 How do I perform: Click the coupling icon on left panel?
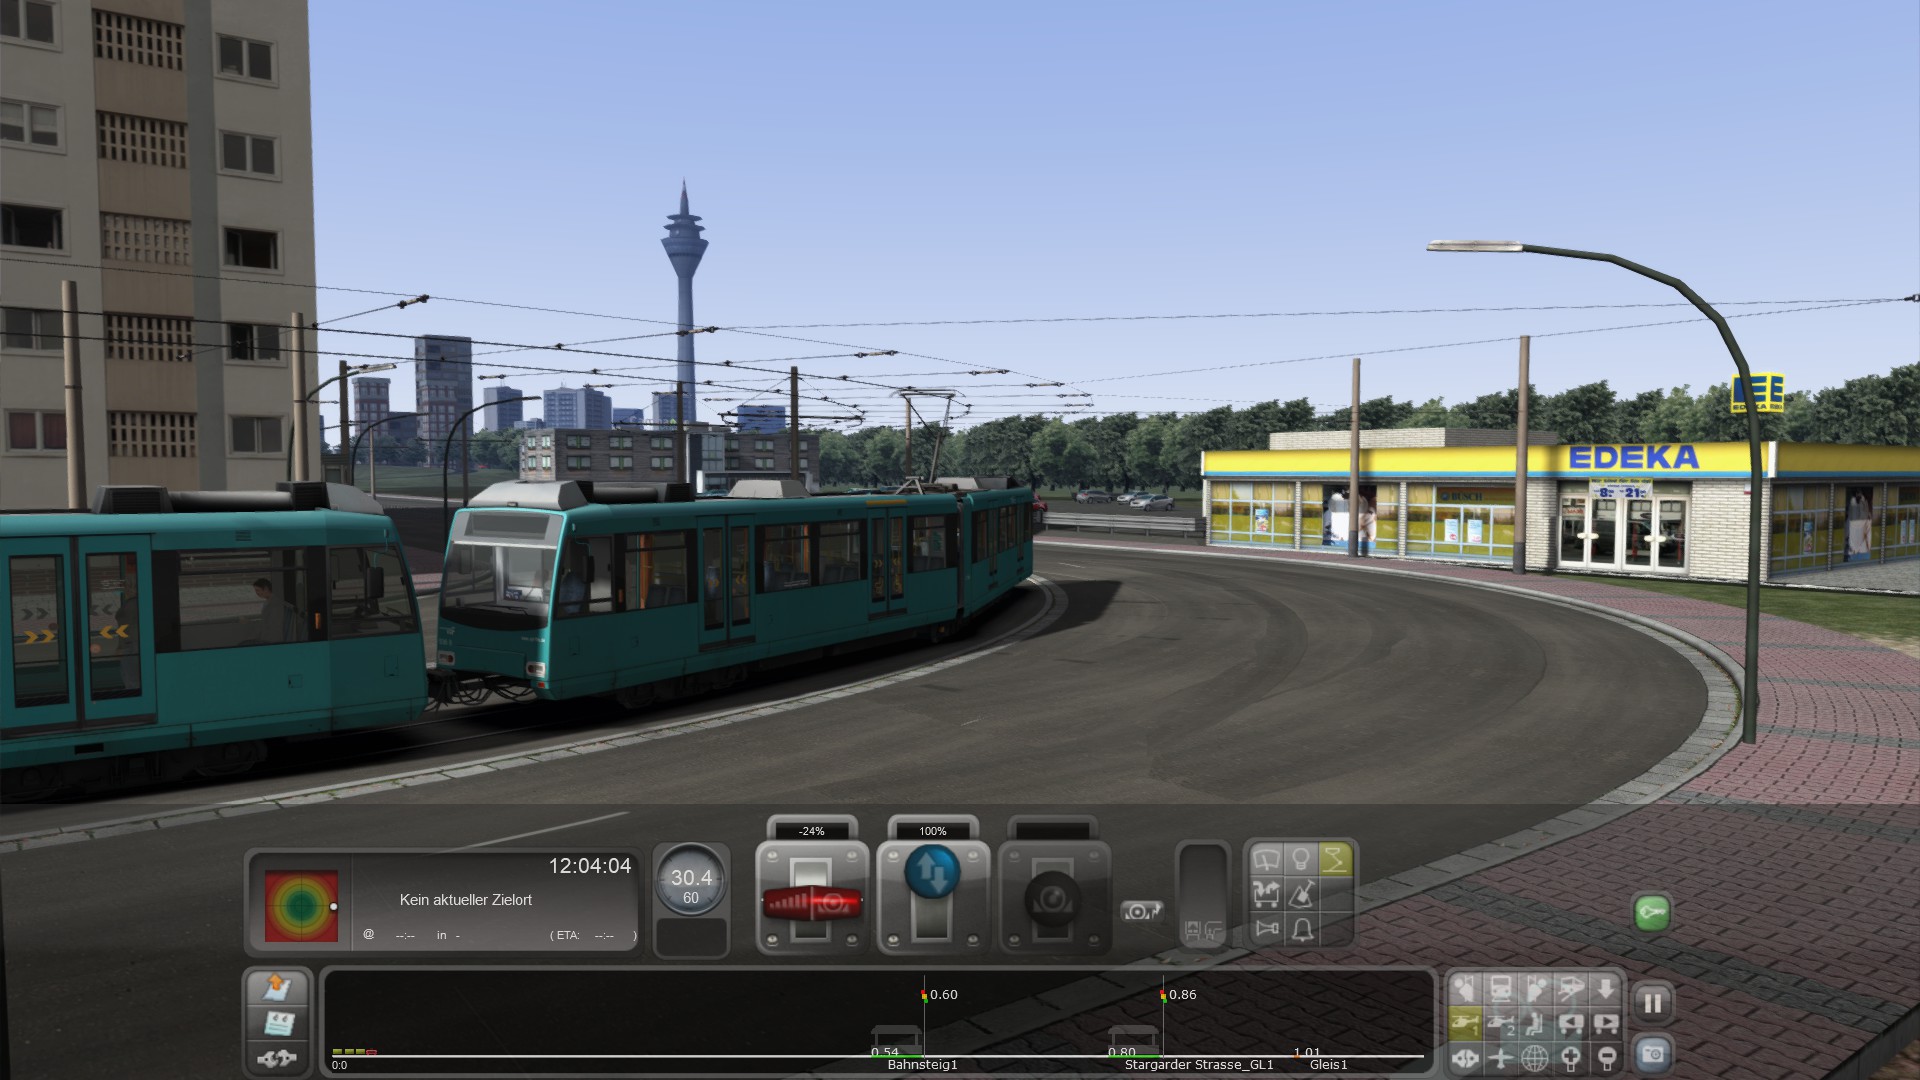pyautogui.click(x=276, y=1057)
